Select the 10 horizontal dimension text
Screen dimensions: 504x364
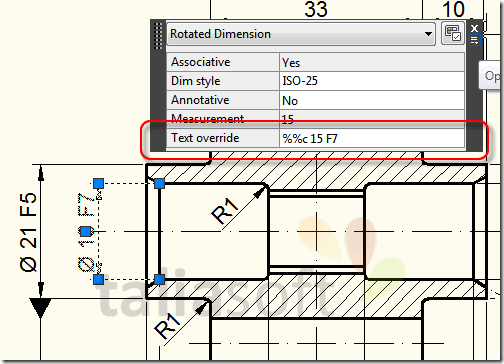coord(453,9)
